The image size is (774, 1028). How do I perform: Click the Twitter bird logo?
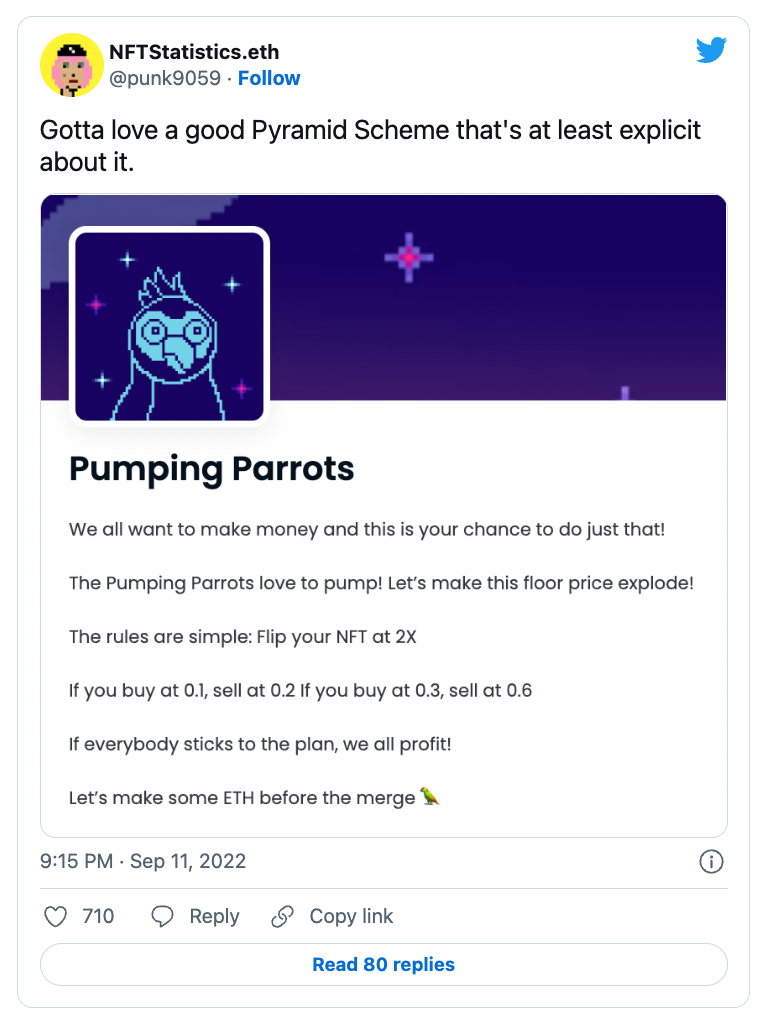[x=711, y=50]
